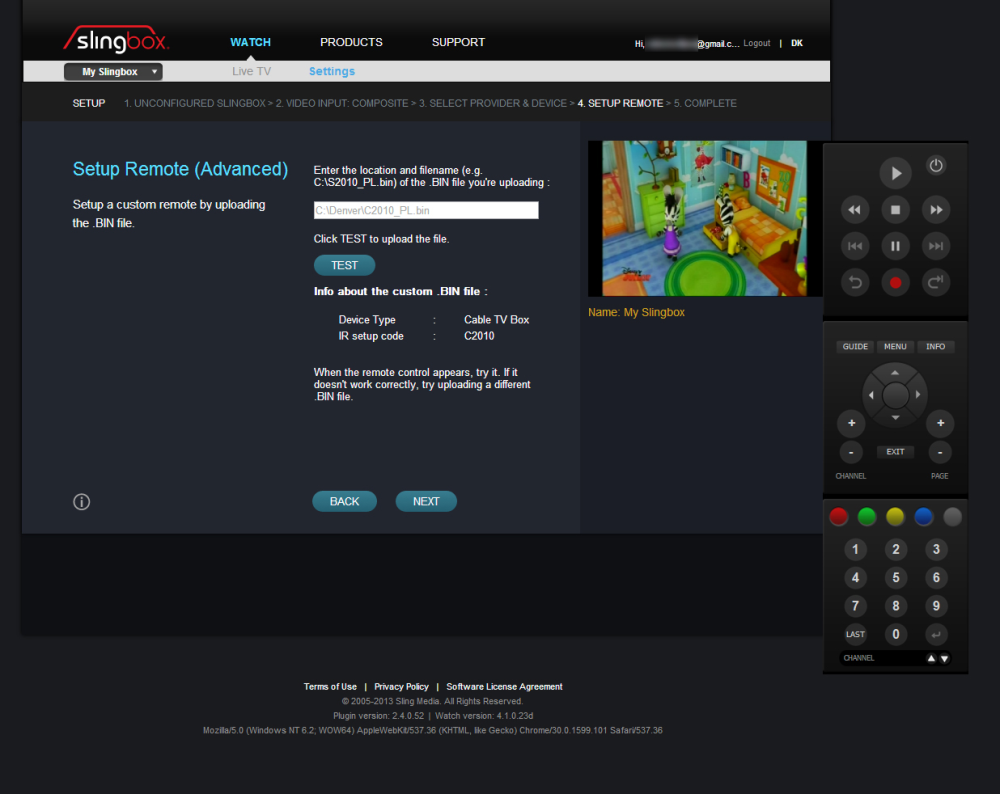Open the Terms of Use link
The image size is (1000, 794).
point(330,687)
